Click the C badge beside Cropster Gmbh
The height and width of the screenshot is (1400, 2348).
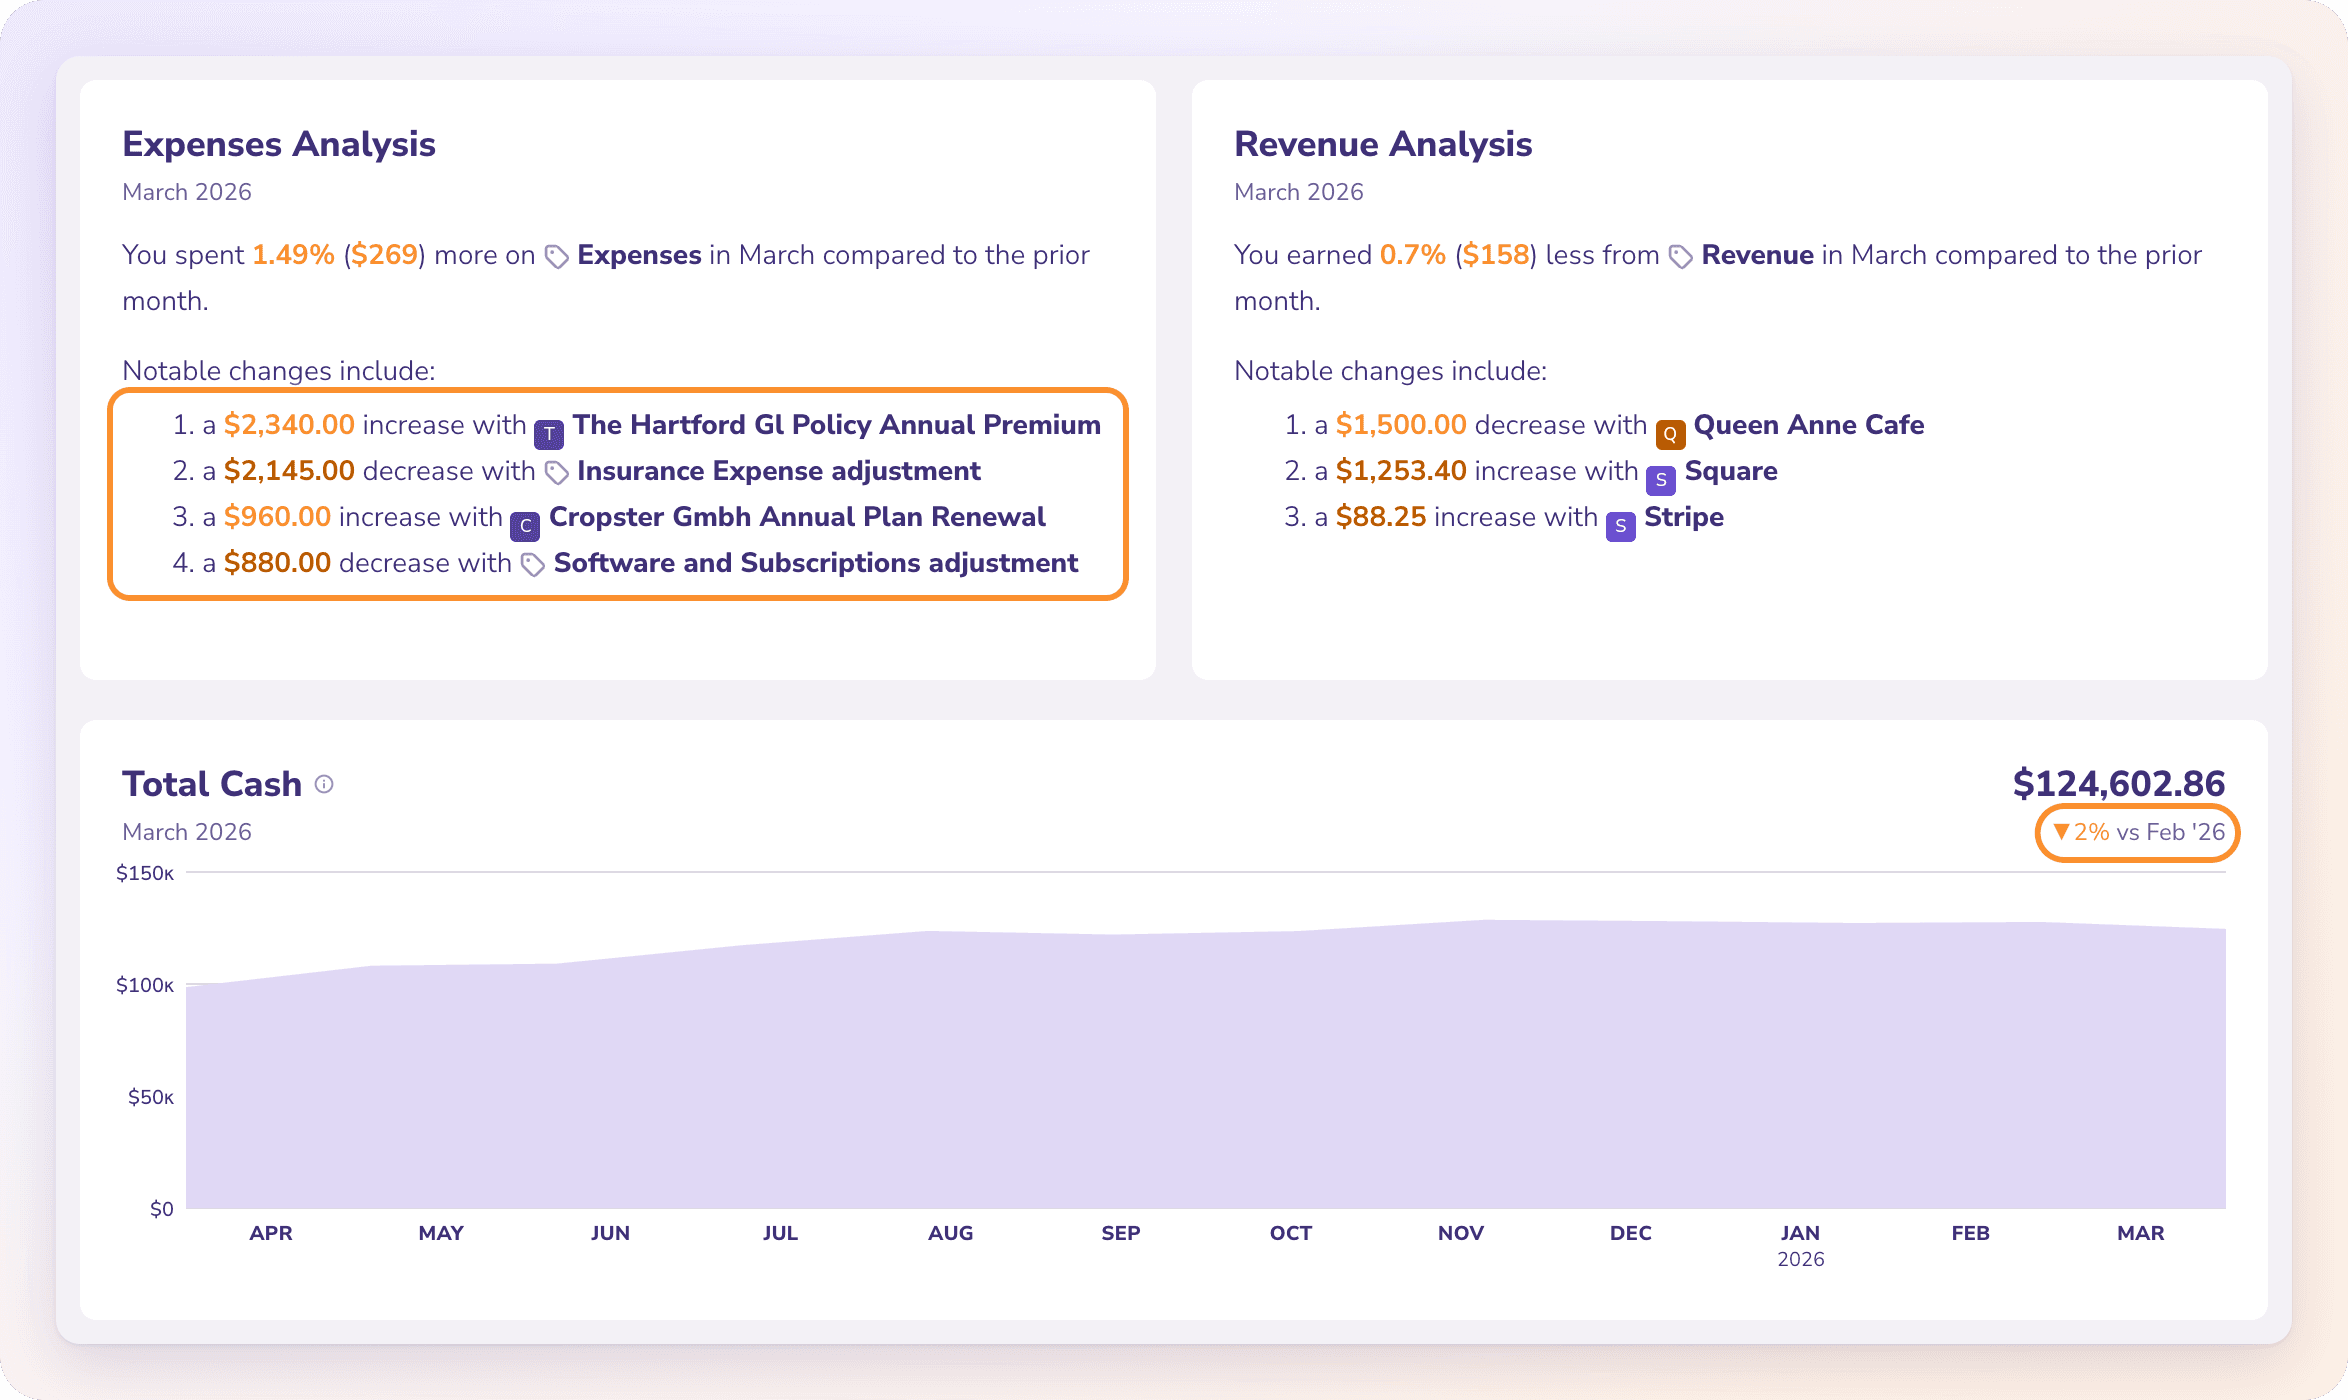[525, 526]
